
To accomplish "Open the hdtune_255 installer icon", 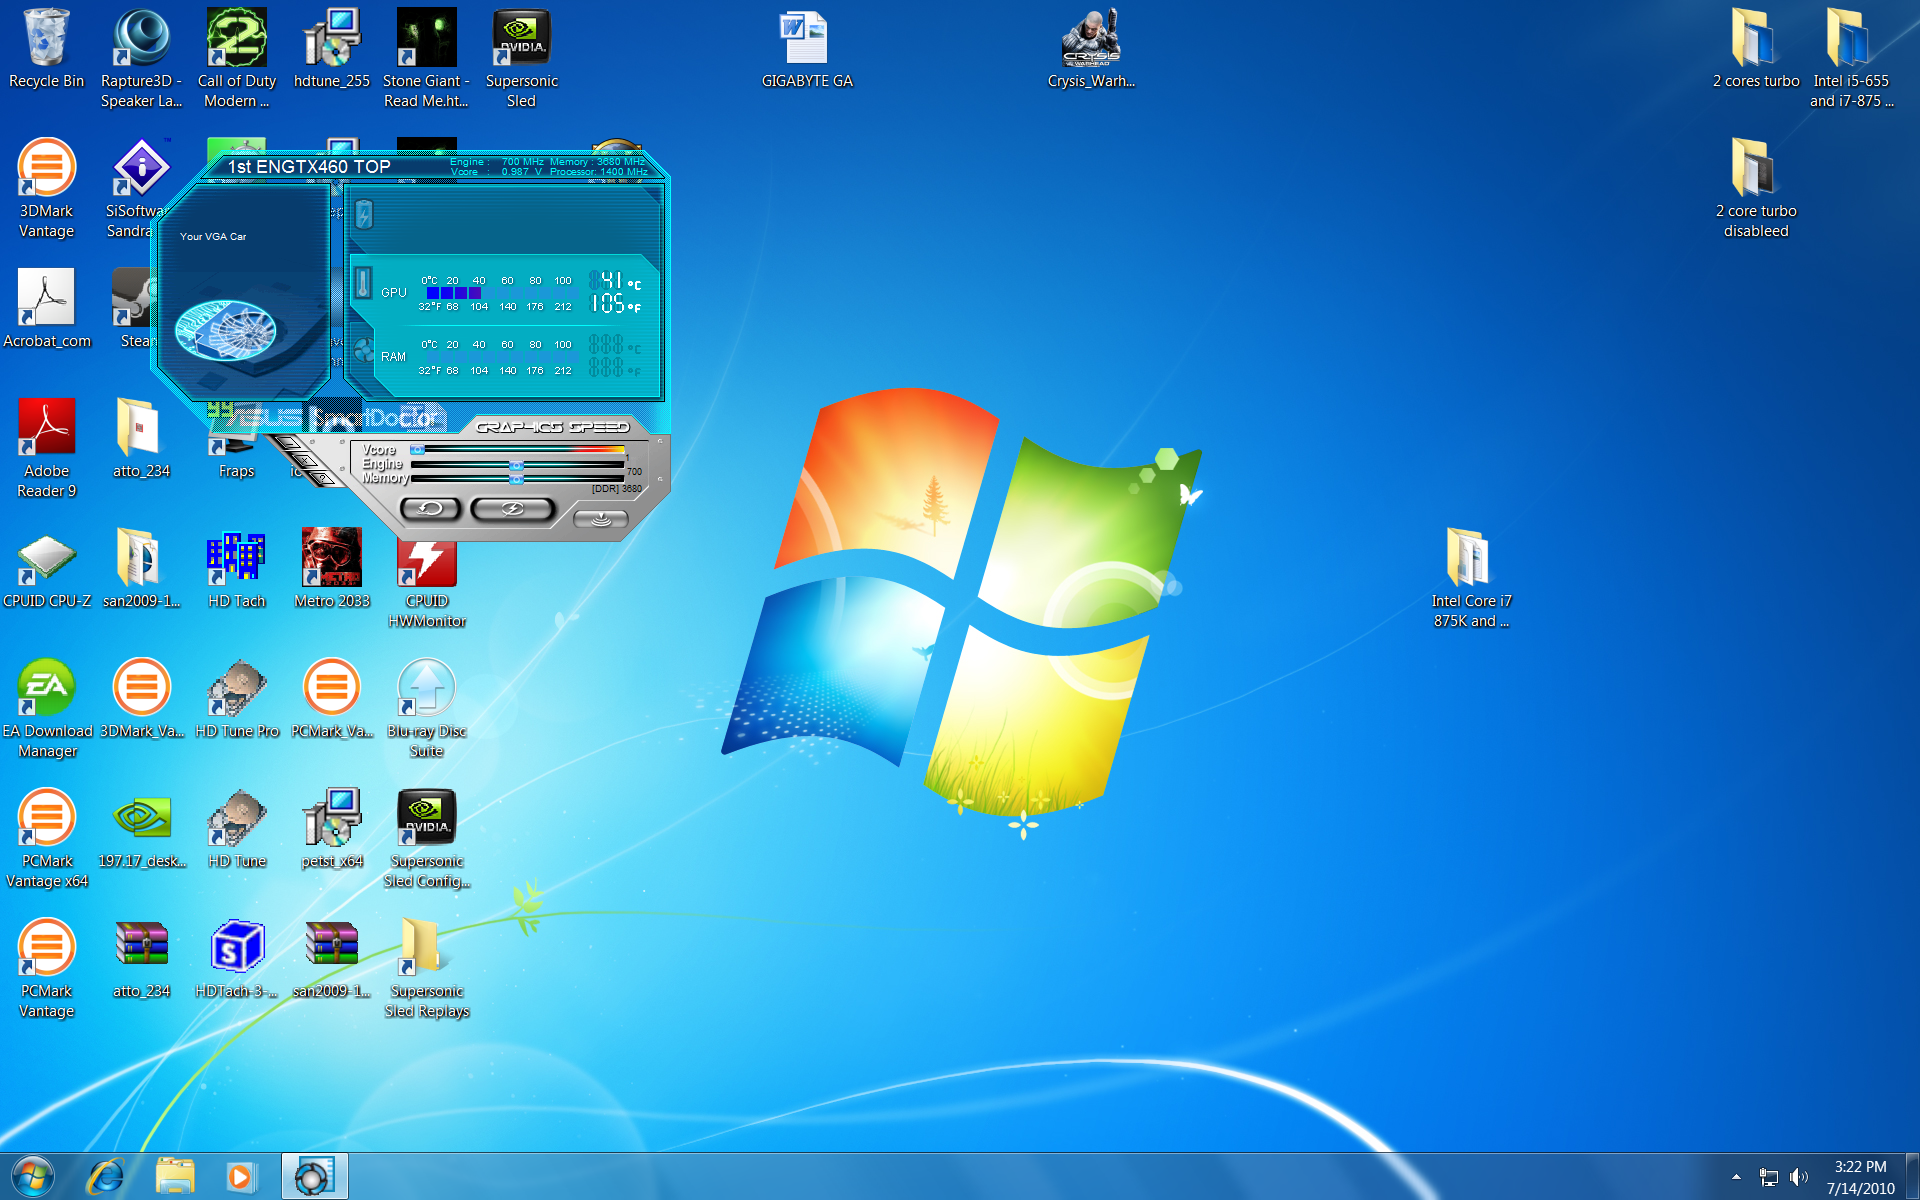I will pos(332,48).
